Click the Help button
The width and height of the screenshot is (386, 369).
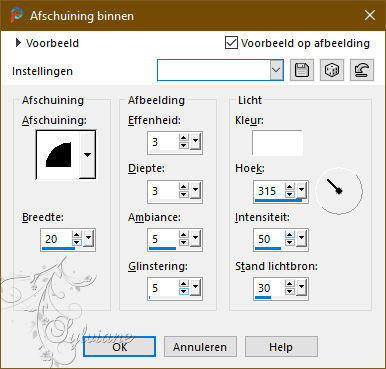[x=281, y=347]
